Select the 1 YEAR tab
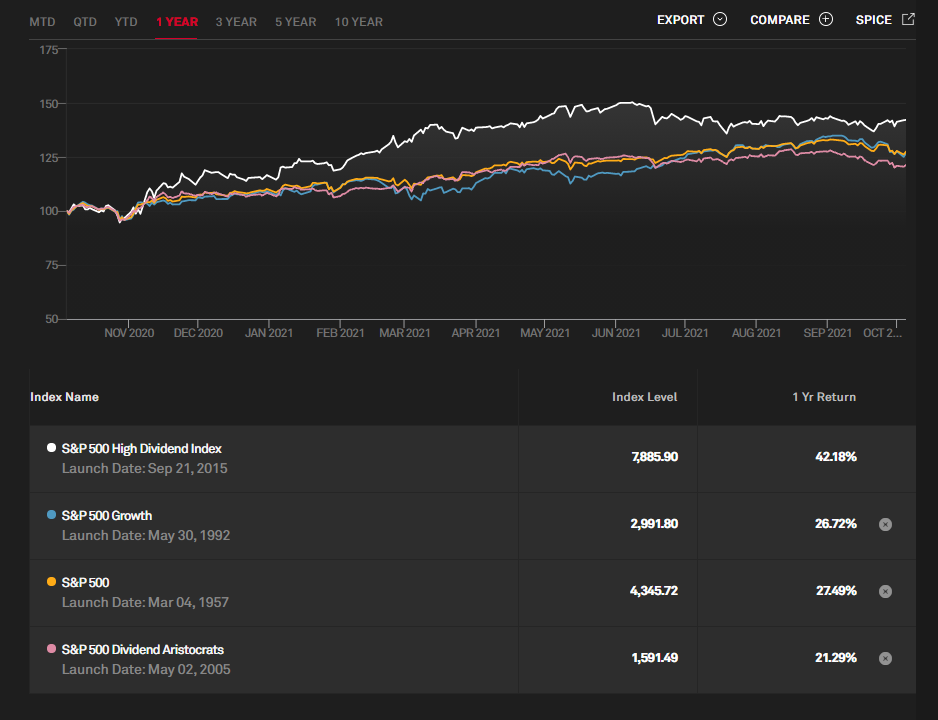The image size is (938, 720). (x=176, y=22)
